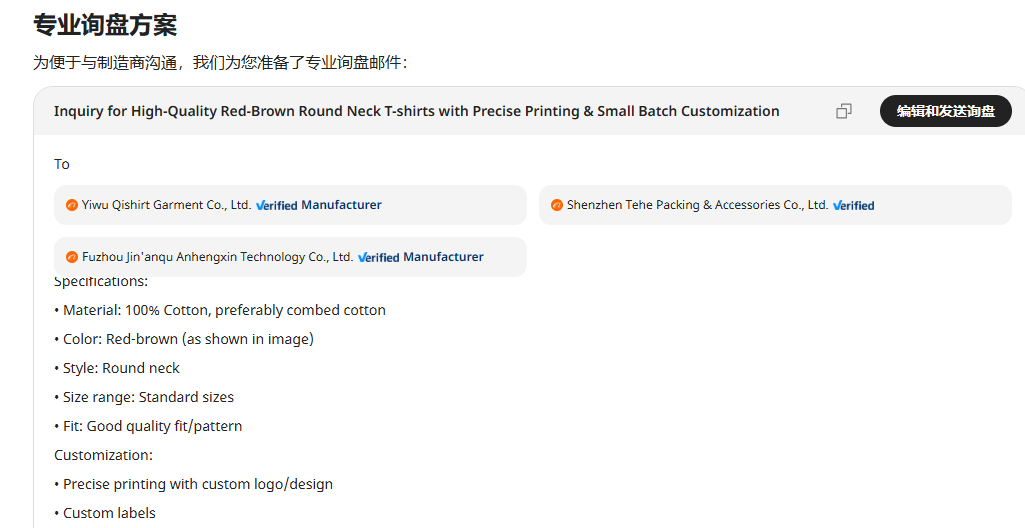Click the inquiry subject title text

[x=416, y=111]
